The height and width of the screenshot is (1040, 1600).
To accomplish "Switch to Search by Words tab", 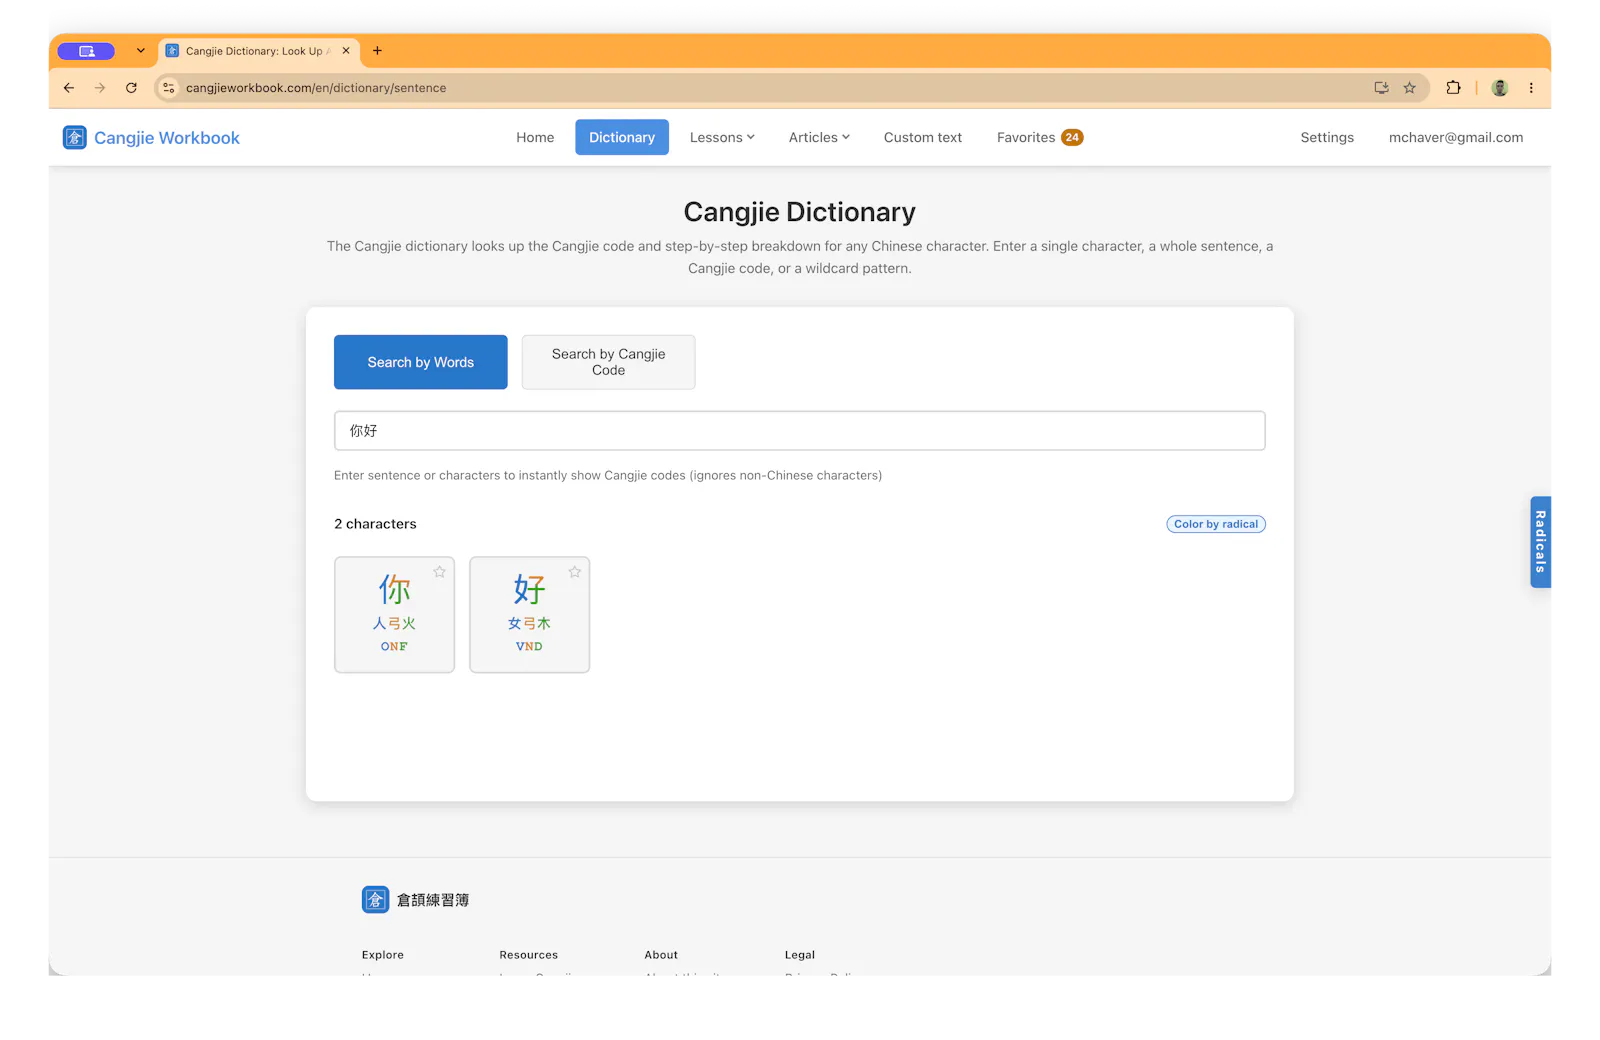I will pos(421,362).
